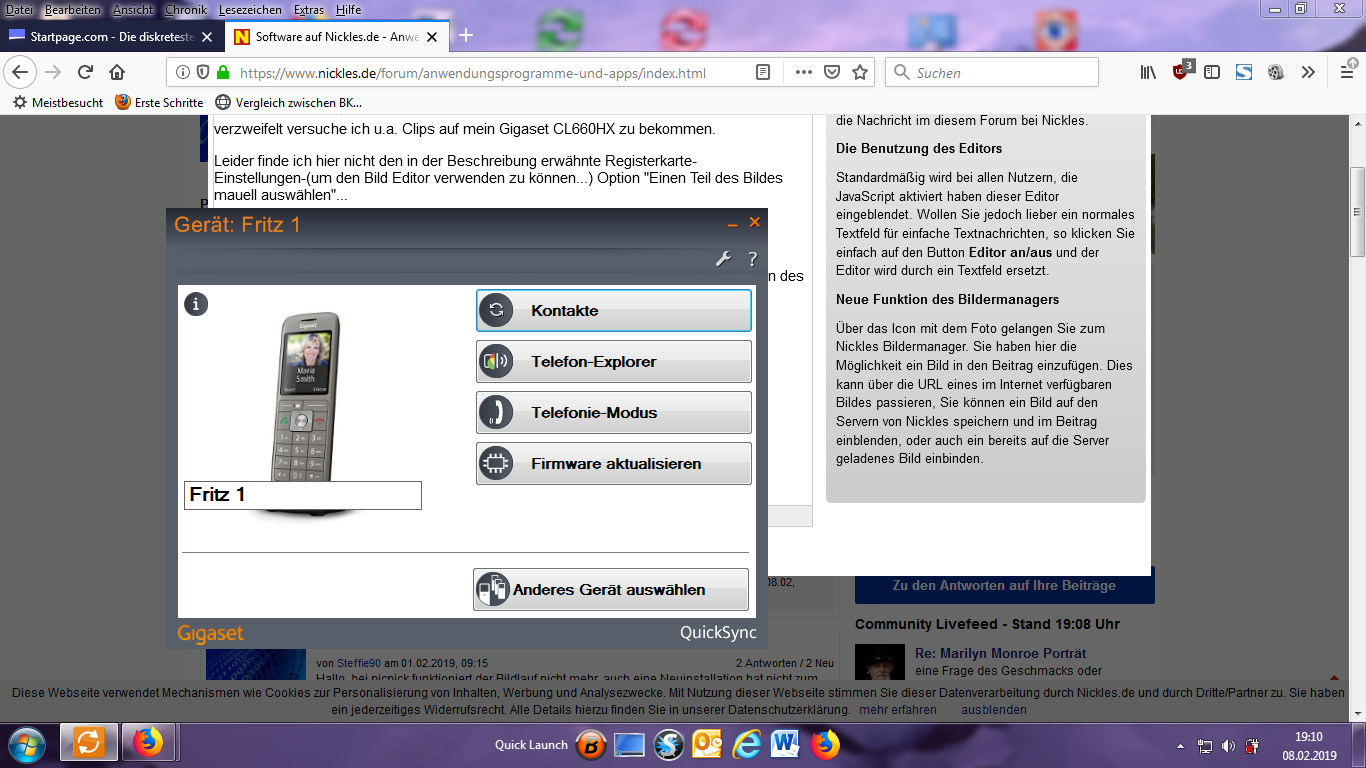Go to the Firefox home page
The width and height of the screenshot is (1366, 768).
pos(117,72)
